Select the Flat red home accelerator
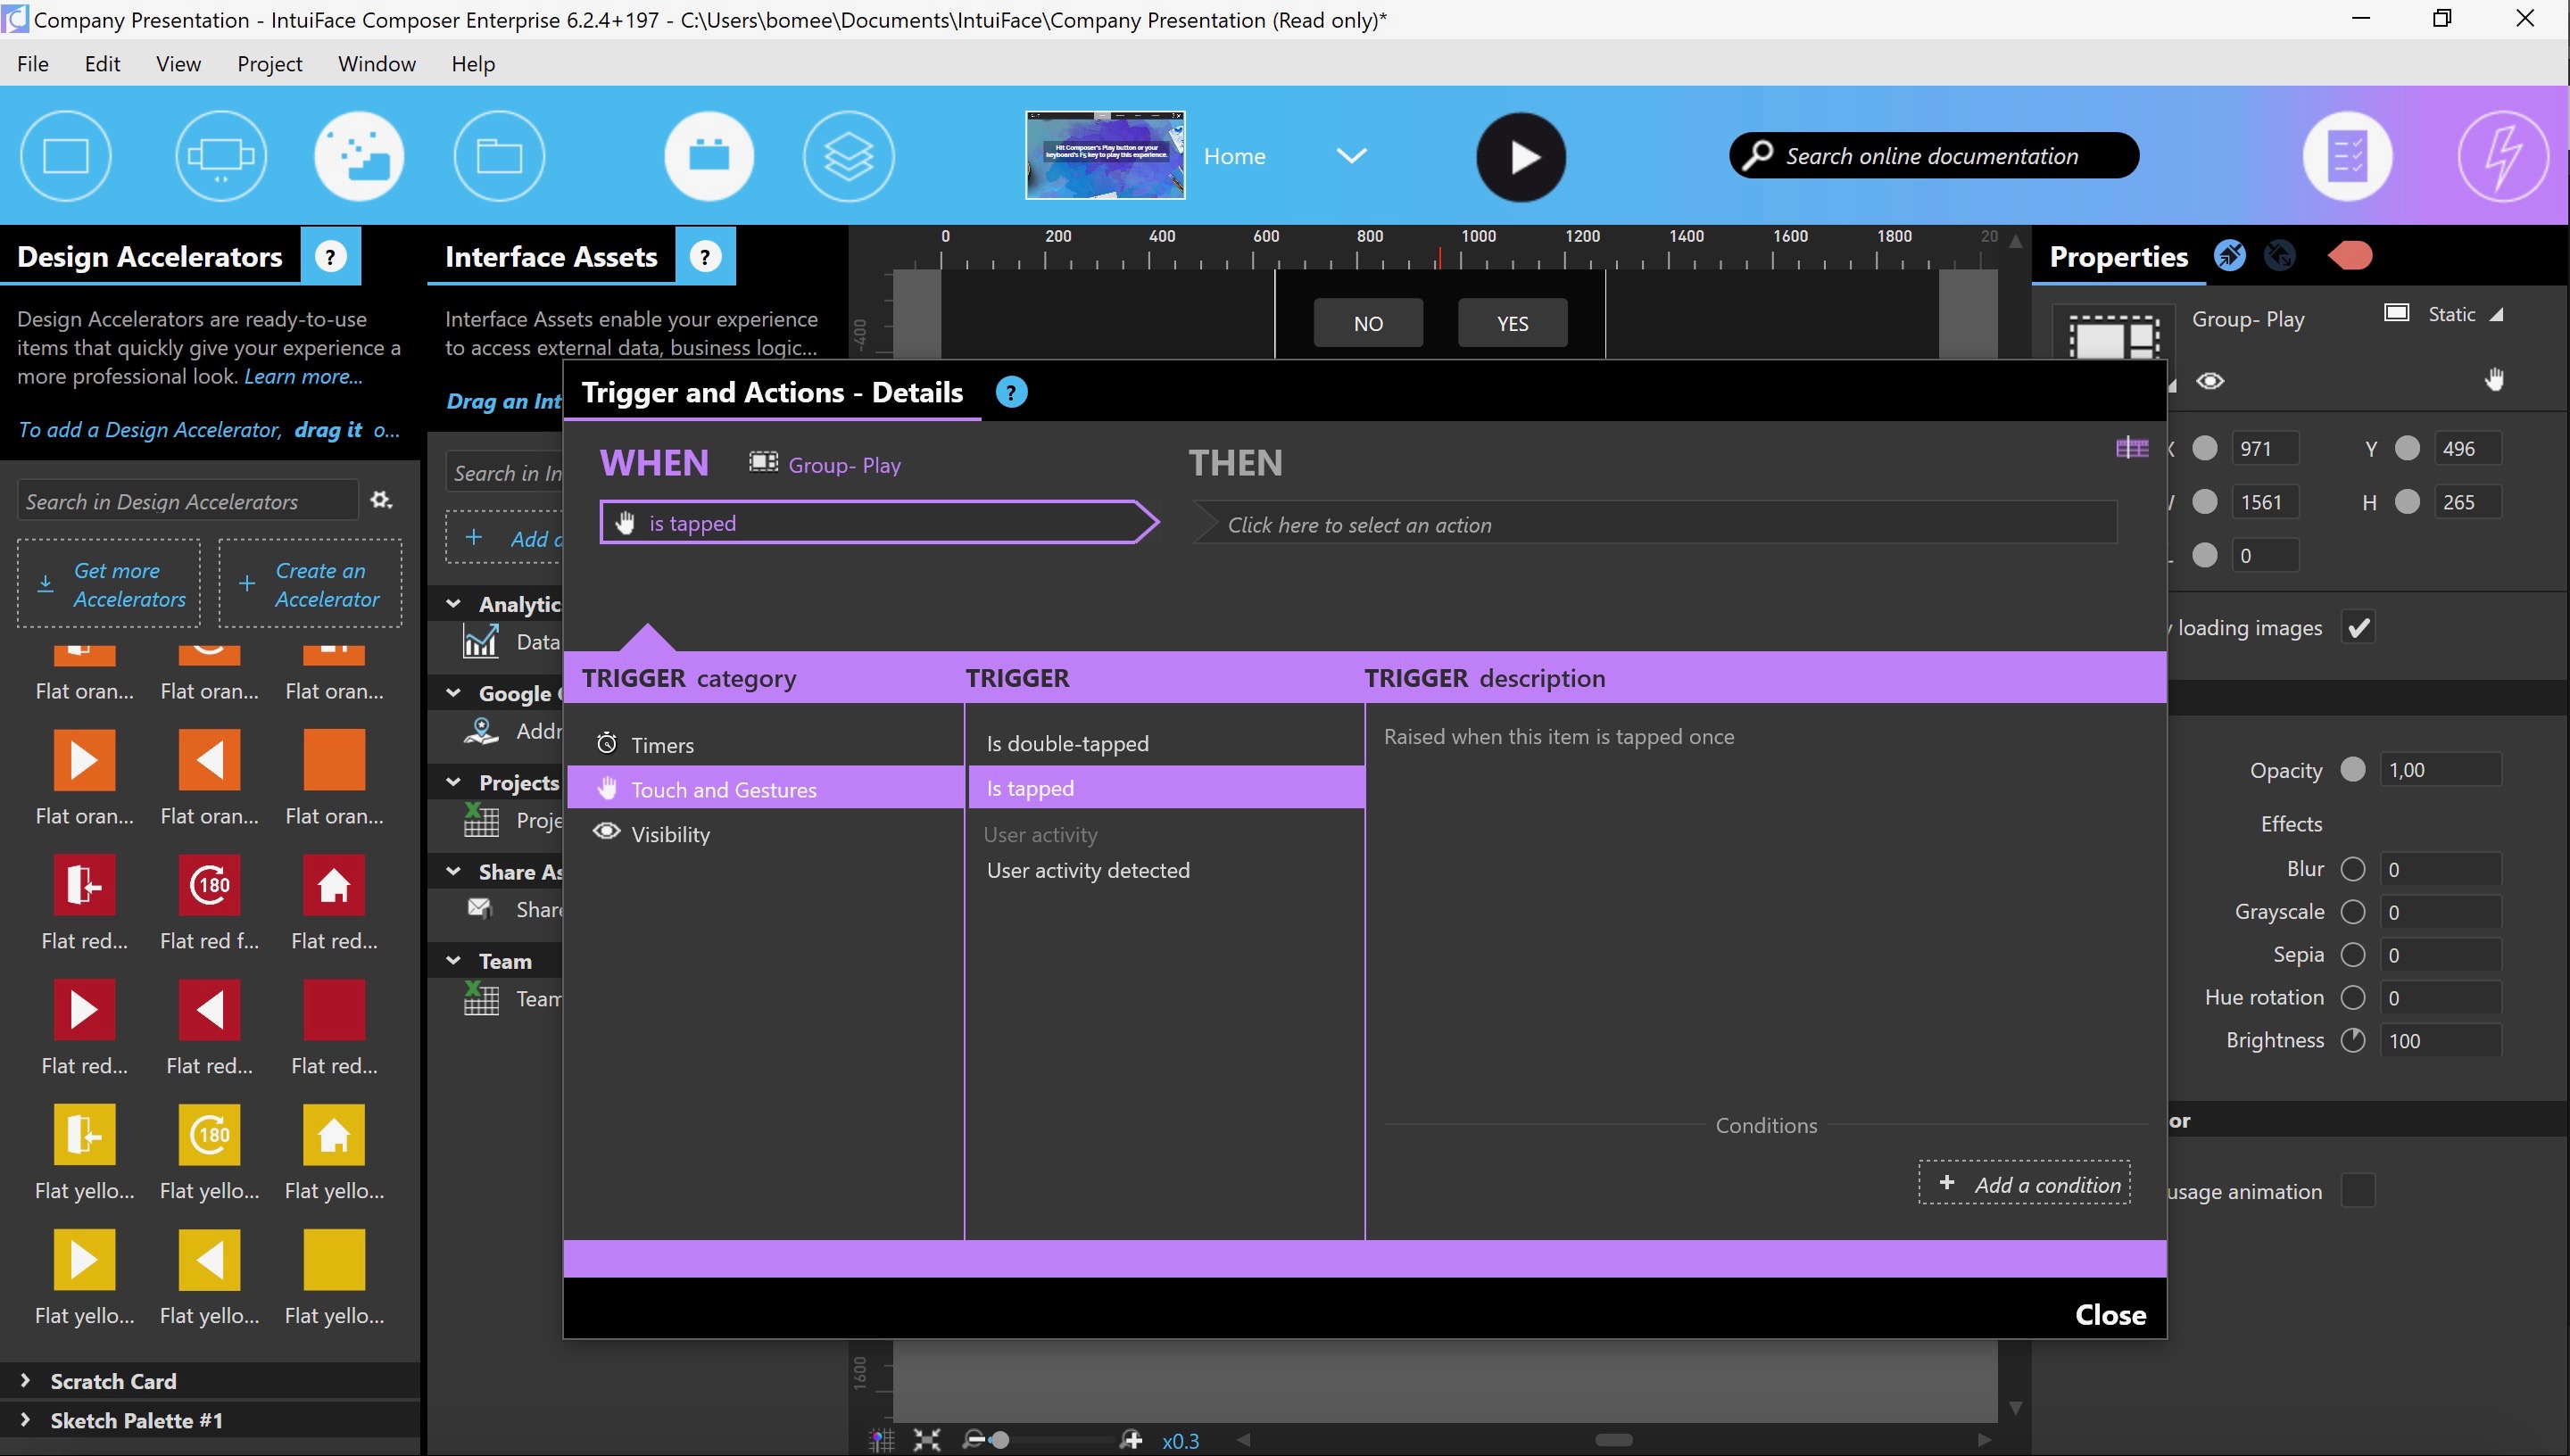2570x1456 pixels. (334, 885)
